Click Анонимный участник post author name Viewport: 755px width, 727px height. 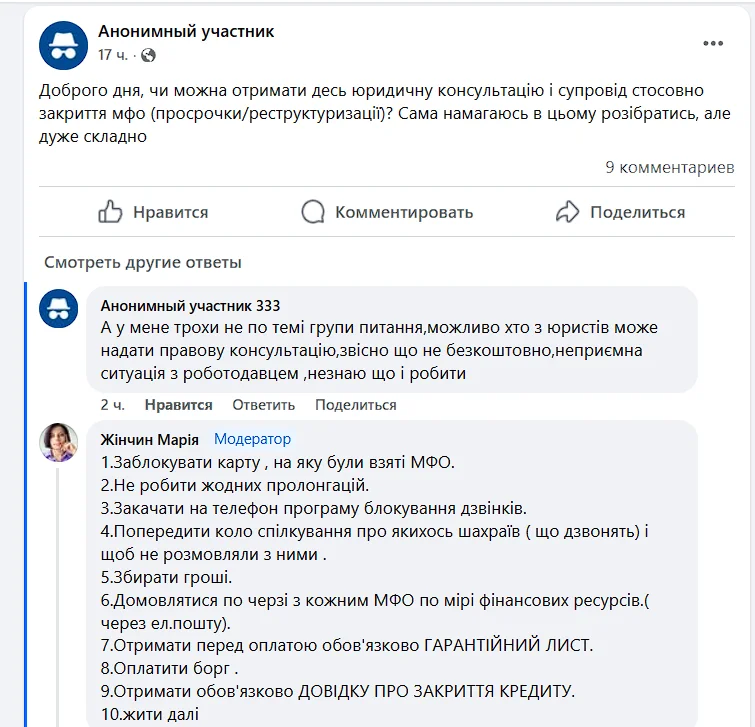coord(186,31)
